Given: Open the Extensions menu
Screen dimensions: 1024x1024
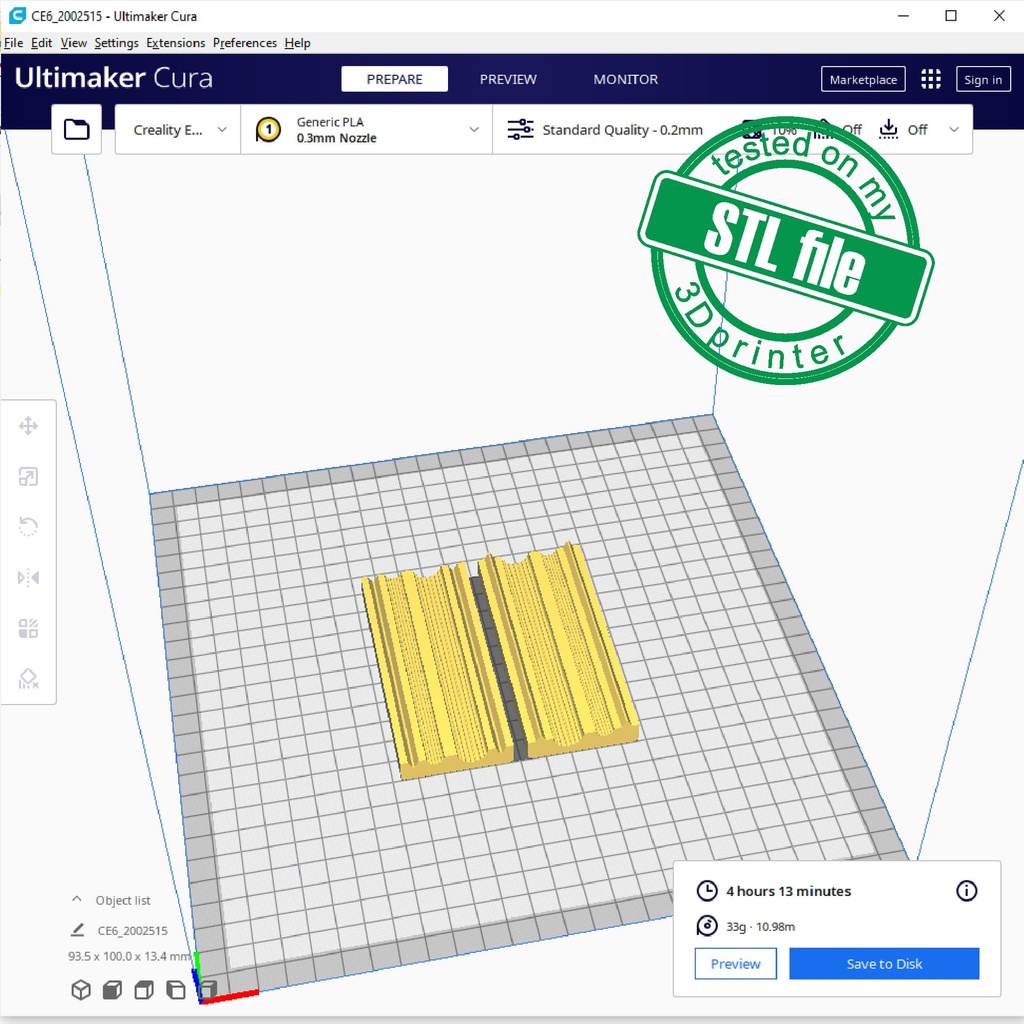Looking at the screenshot, I should [x=175, y=43].
